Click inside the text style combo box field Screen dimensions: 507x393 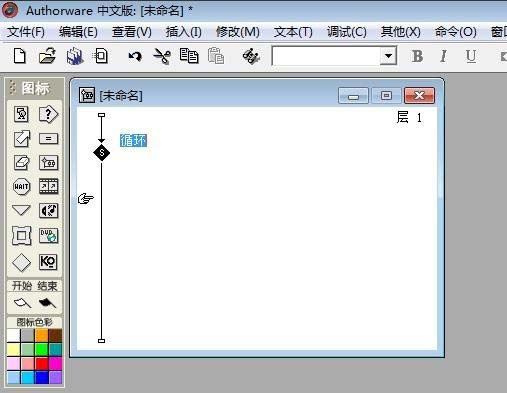click(326, 56)
